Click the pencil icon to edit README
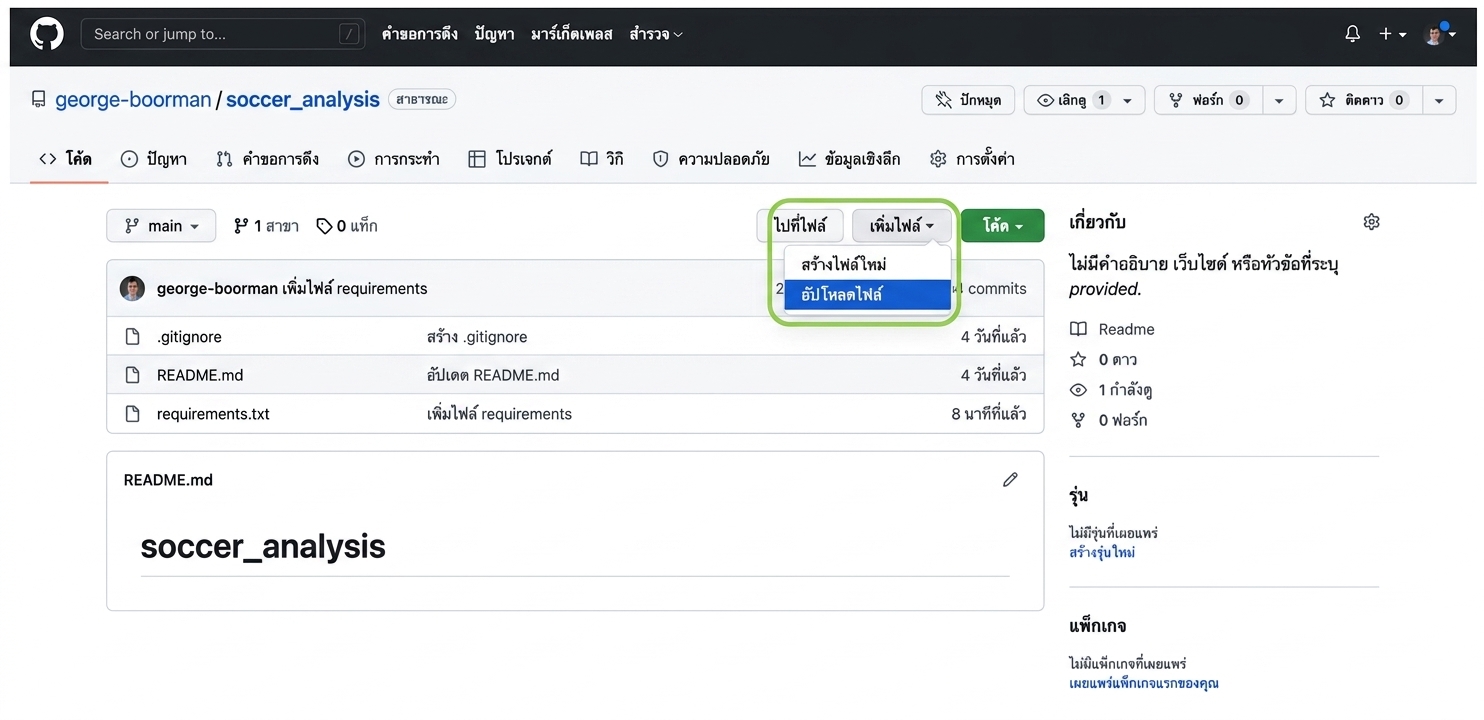 point(1010,480)
